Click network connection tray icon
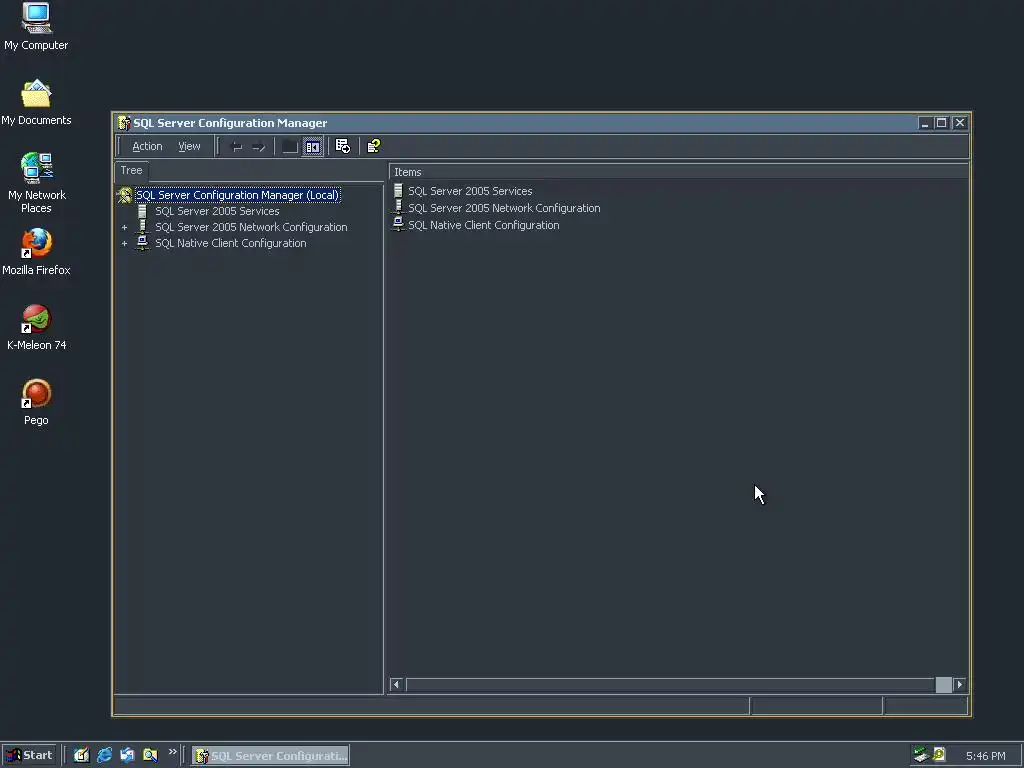This screenshot has width=1024, height=768. point(921,755)
